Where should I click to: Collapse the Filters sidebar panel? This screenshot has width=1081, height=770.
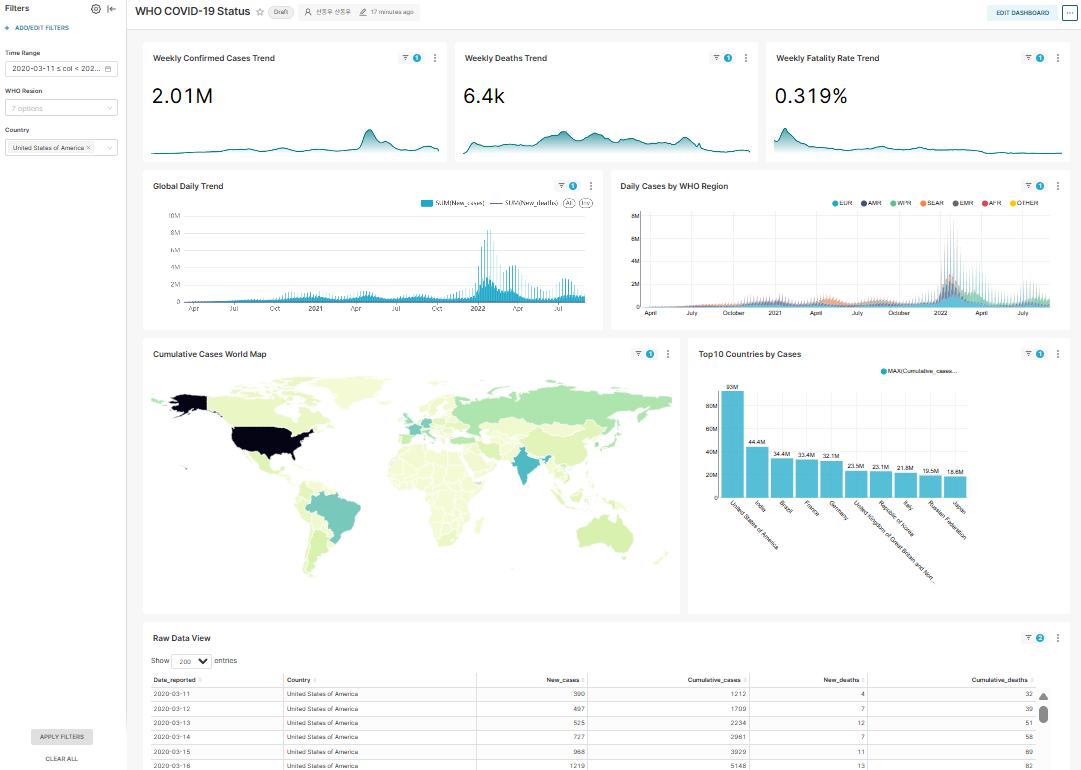pos(112,8)
